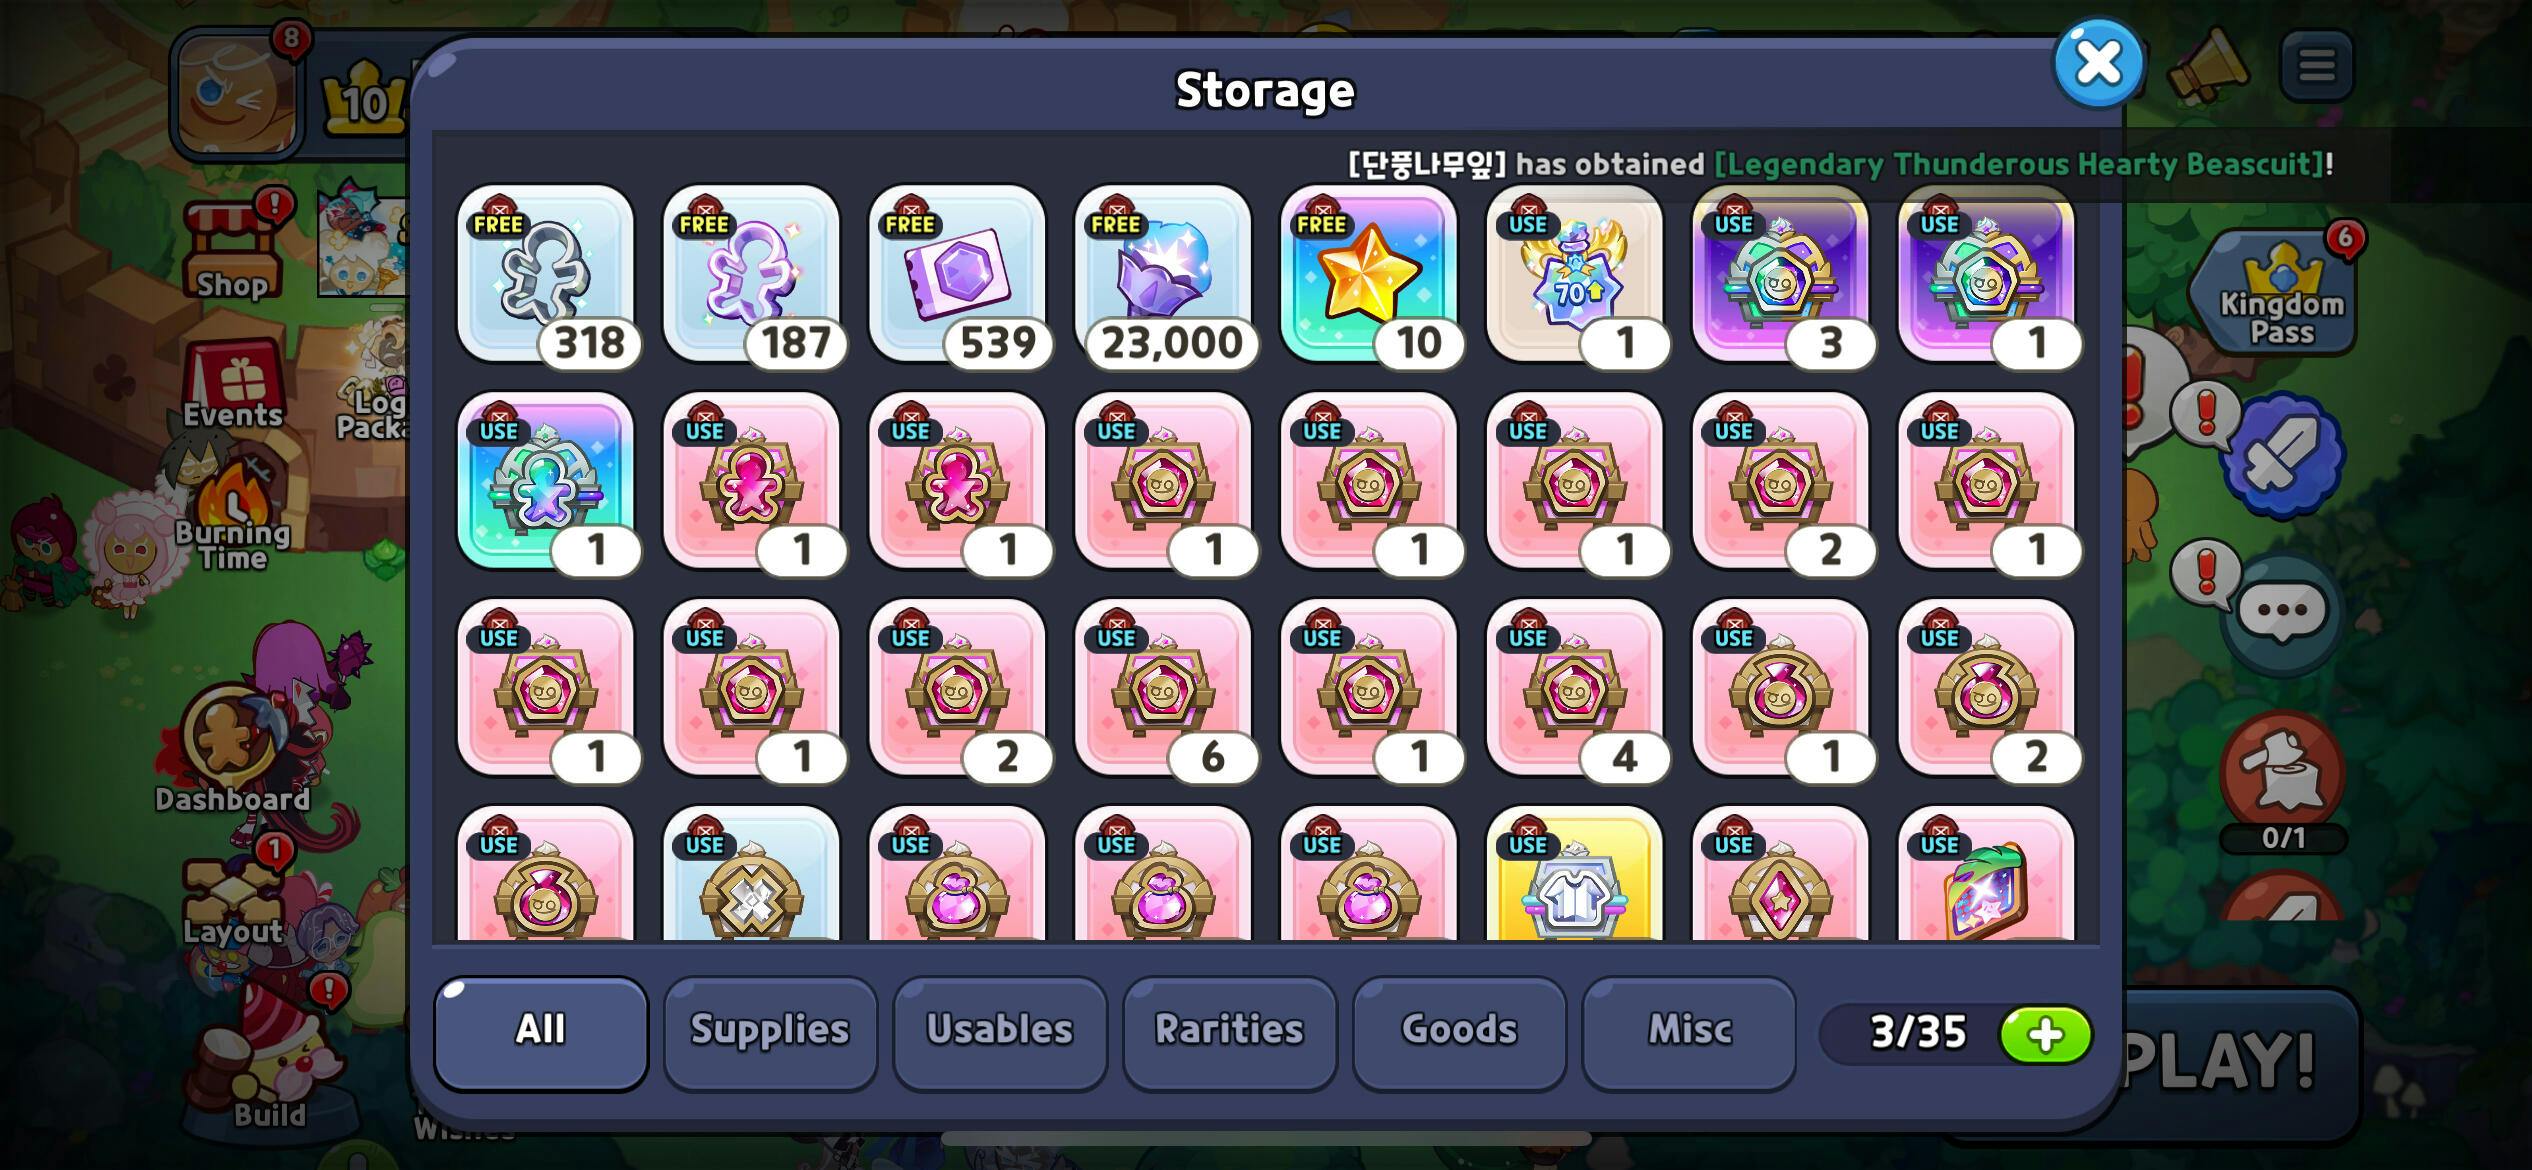
Task: Open the Rarities tab
Action: [1230, 1031]
